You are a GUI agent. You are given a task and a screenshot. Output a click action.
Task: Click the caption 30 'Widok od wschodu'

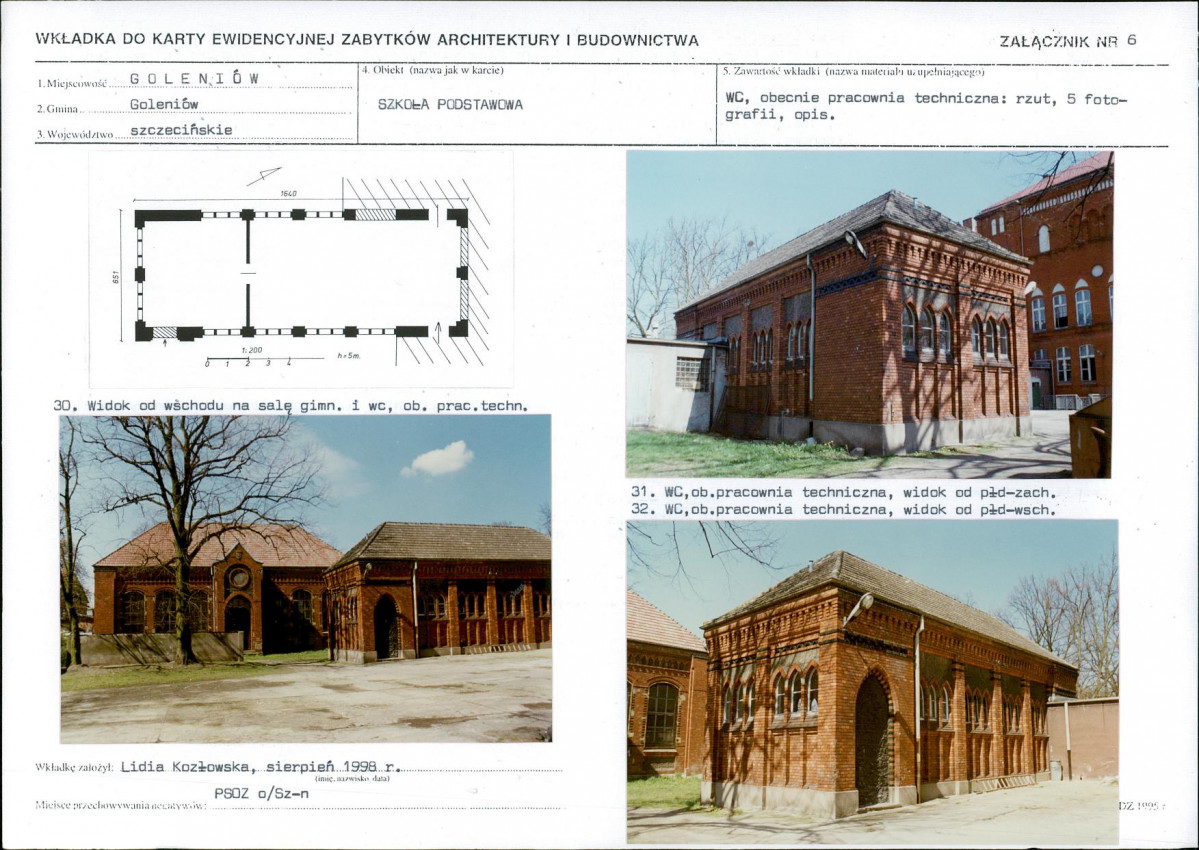click(291, 406)
